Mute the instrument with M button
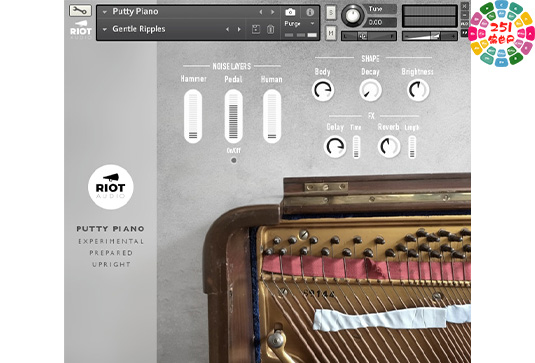The height and width of the screenshot is (363, 535). click(331, 33)
